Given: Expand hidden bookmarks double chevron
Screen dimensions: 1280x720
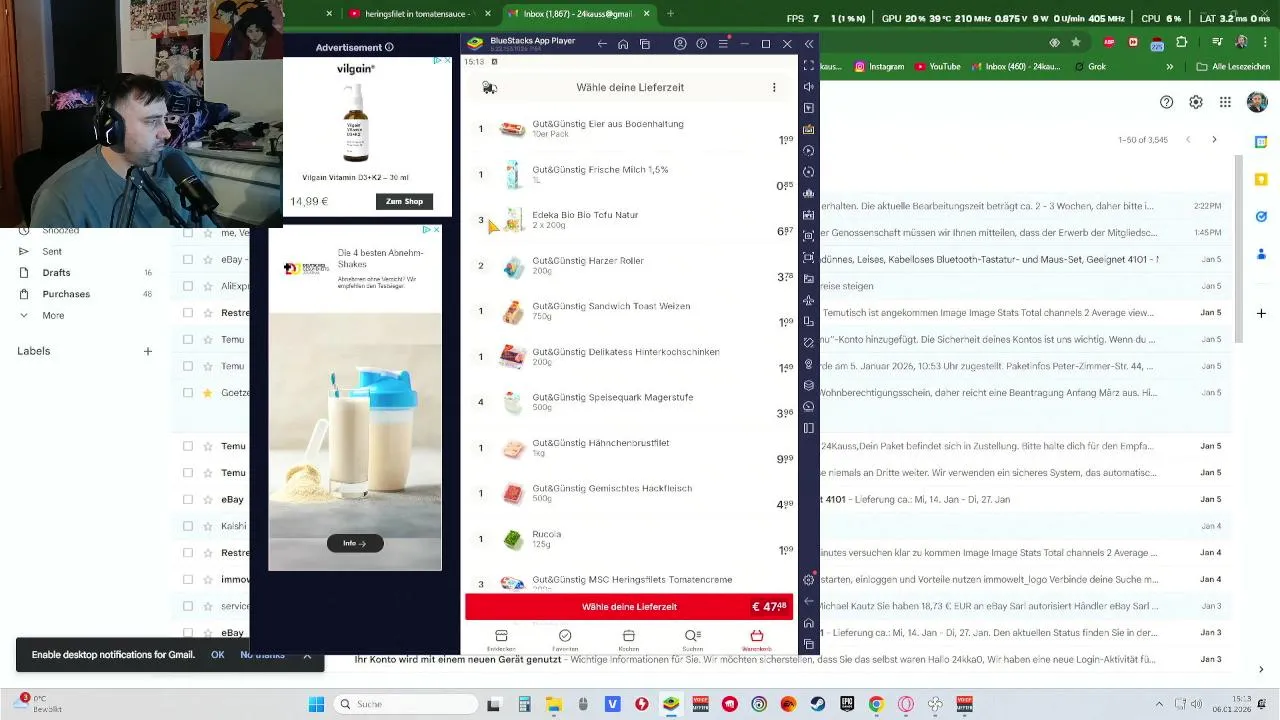Looking at the screenshot, I should [x=1170, y=67].
